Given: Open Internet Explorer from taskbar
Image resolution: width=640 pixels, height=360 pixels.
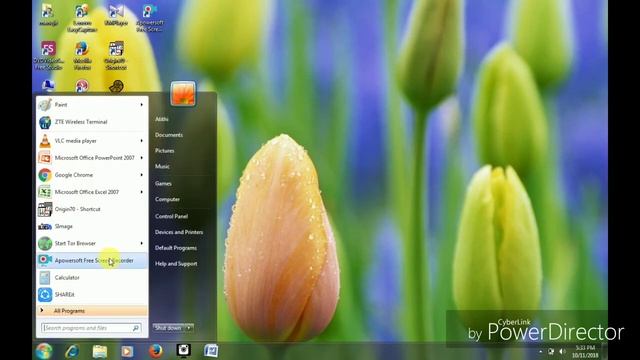Looking at the screenshot, I should point(72,351).
